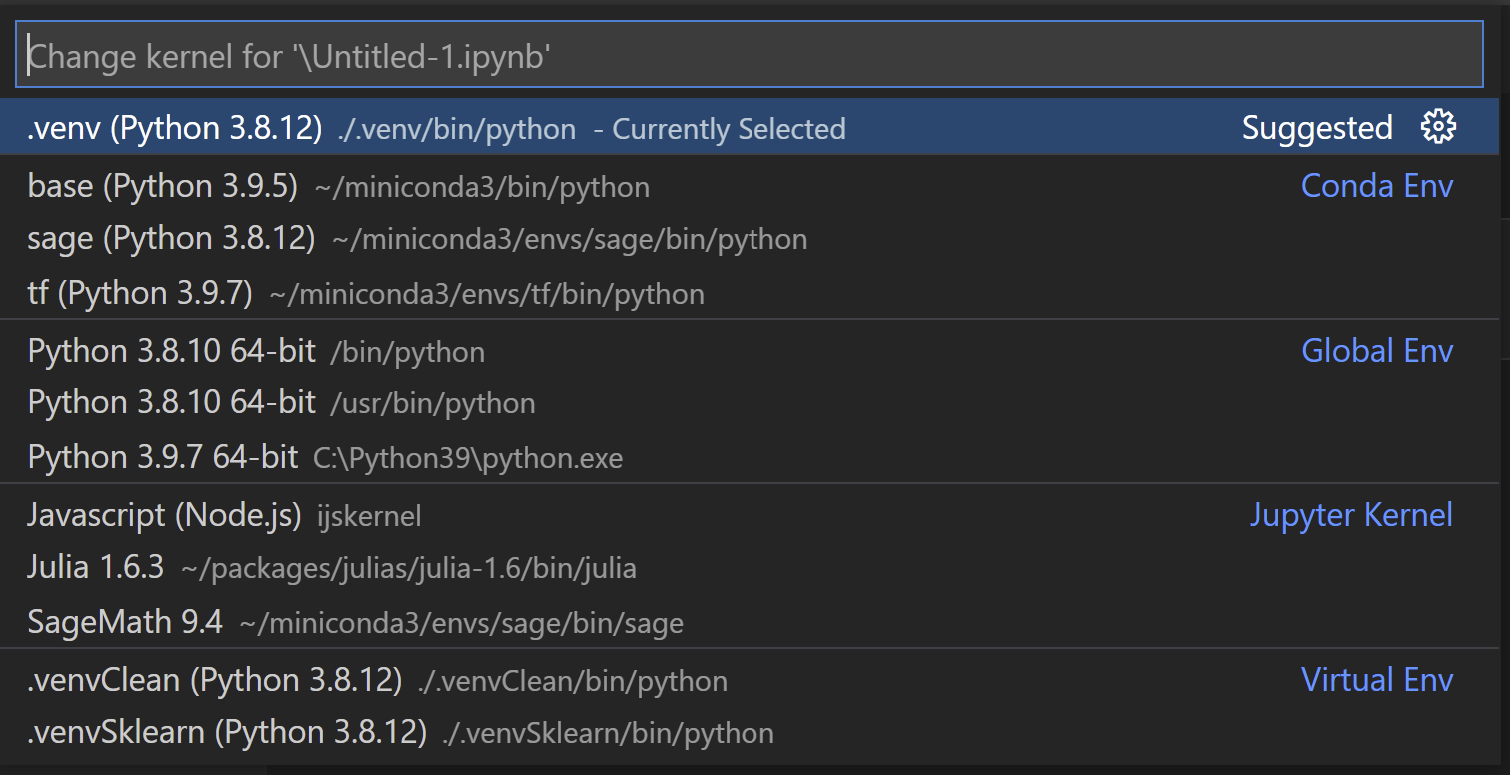The image size is (1510, 775).
Task: Open kernel settings via the gear icon
Action: [x=1437, y=126]
